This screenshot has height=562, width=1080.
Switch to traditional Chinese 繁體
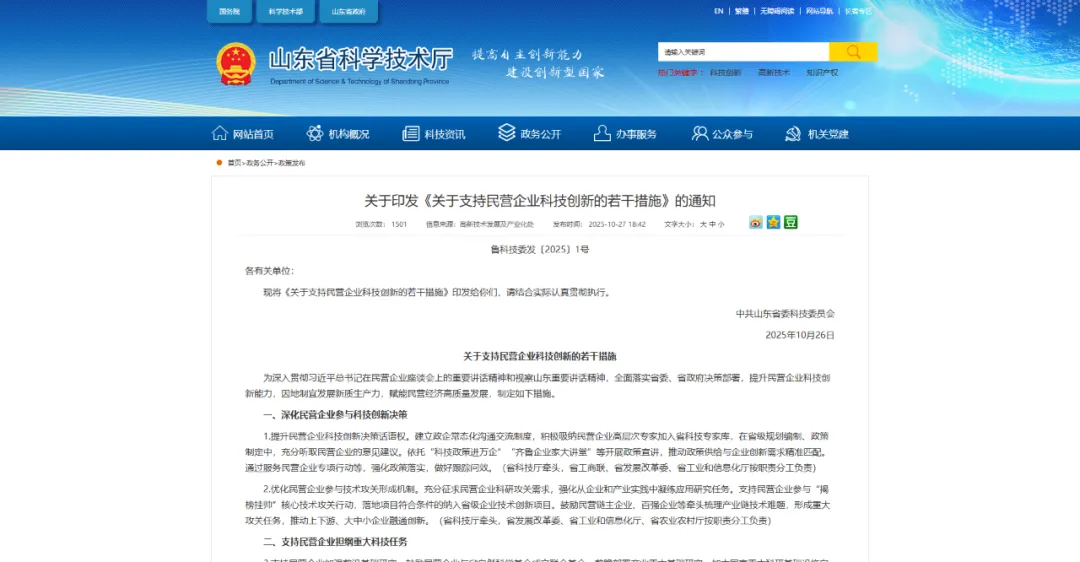click(742, 11)
